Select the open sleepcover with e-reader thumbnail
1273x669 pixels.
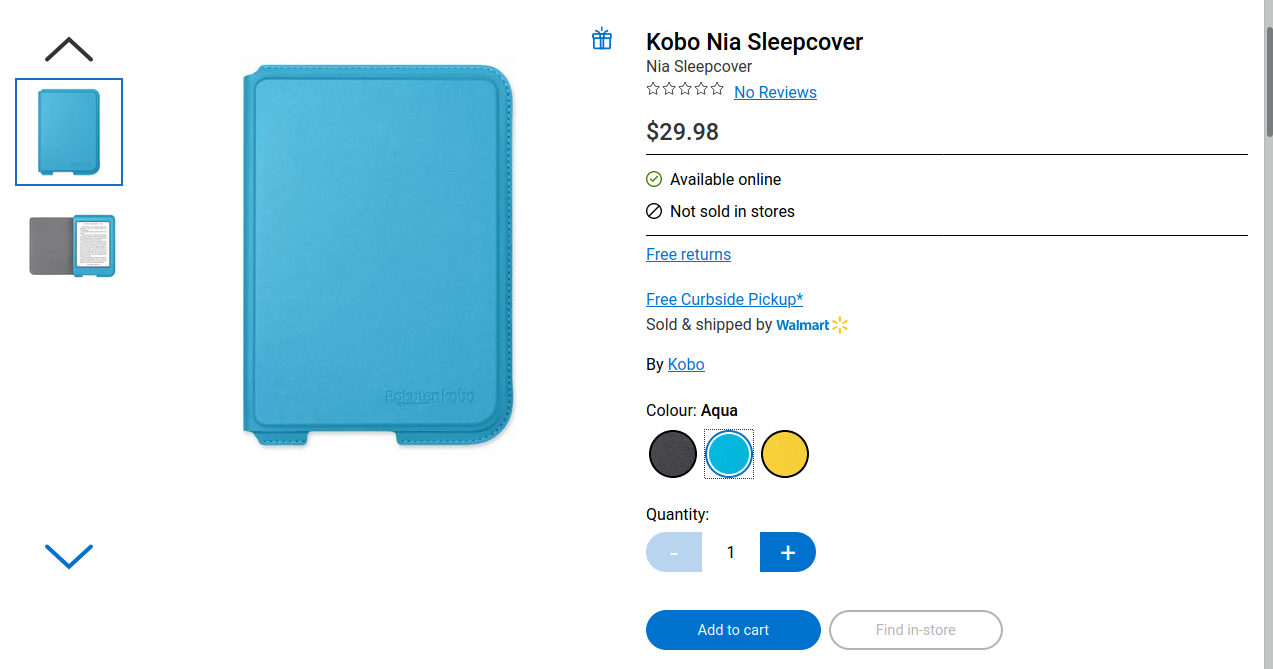[72, 246]
